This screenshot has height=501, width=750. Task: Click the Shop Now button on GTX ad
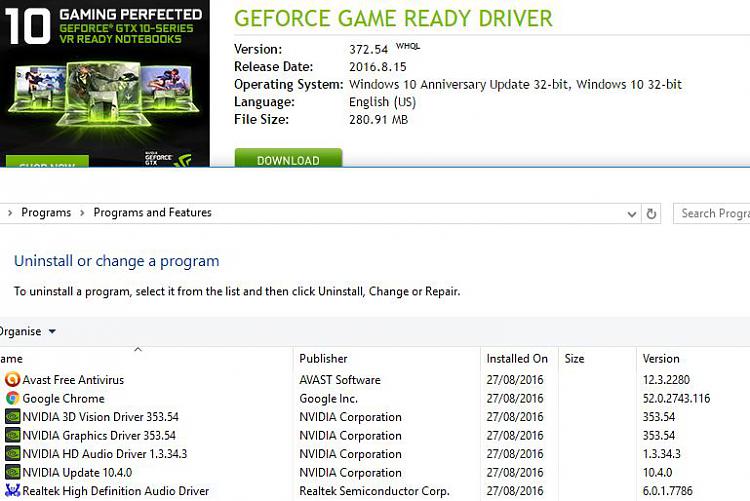[47, 161]
